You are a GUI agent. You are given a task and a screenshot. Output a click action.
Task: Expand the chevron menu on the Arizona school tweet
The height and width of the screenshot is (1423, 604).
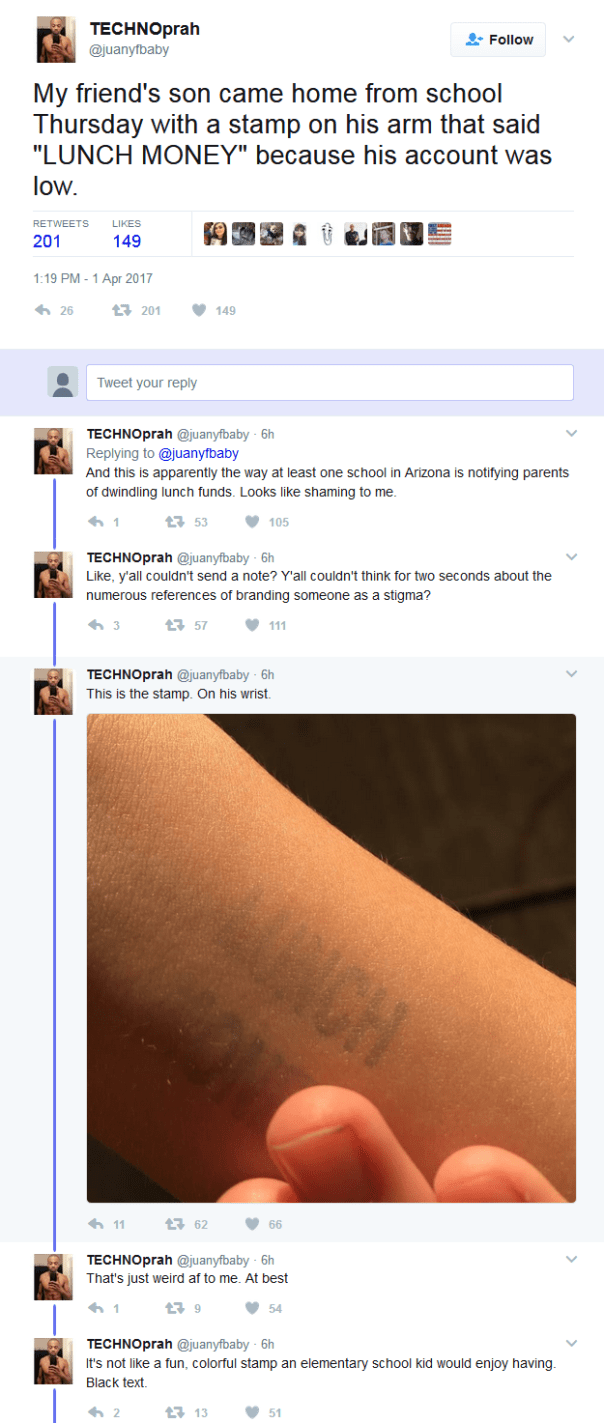pyautogui.click(x=571, y=434)
